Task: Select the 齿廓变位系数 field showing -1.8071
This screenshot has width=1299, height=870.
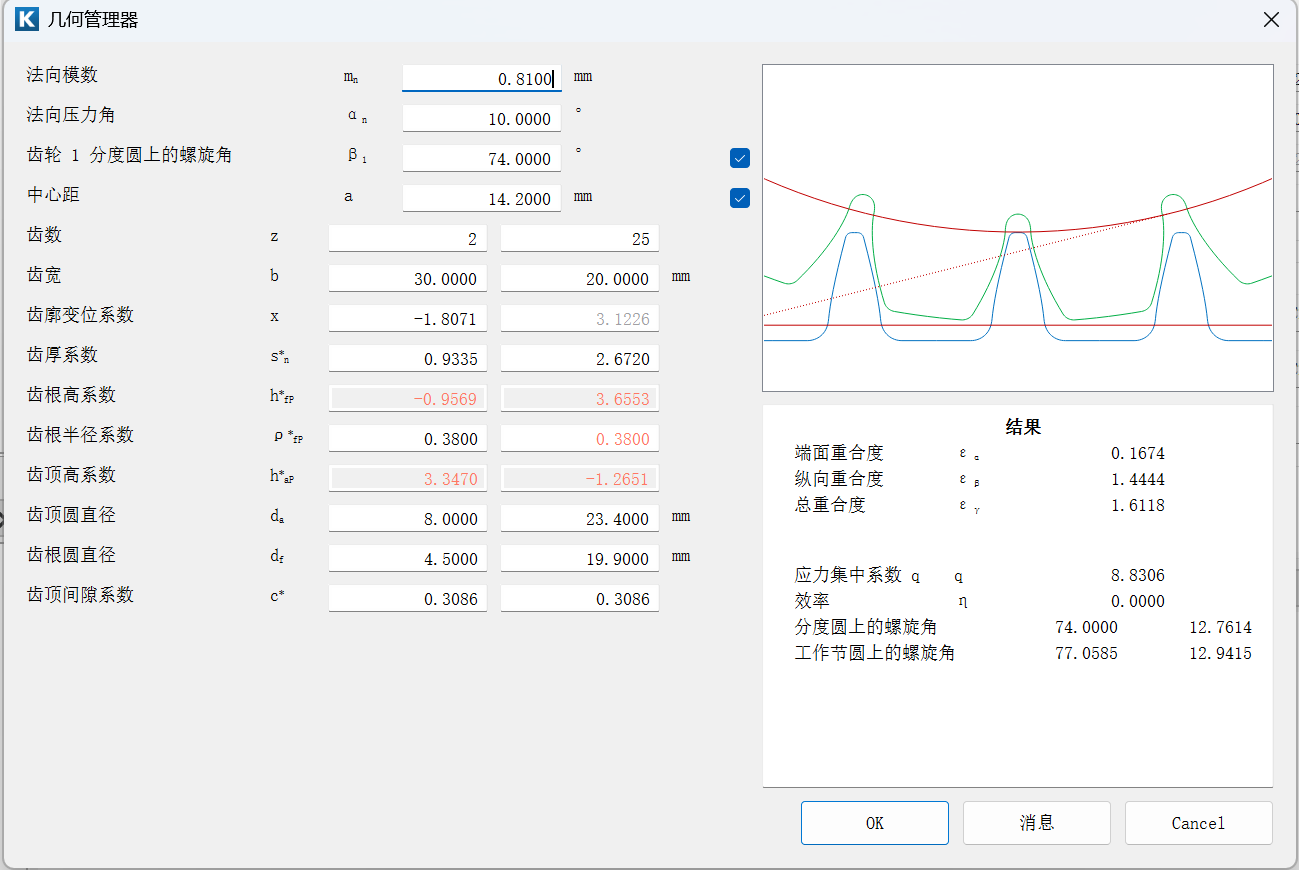Action: point(407,318)
